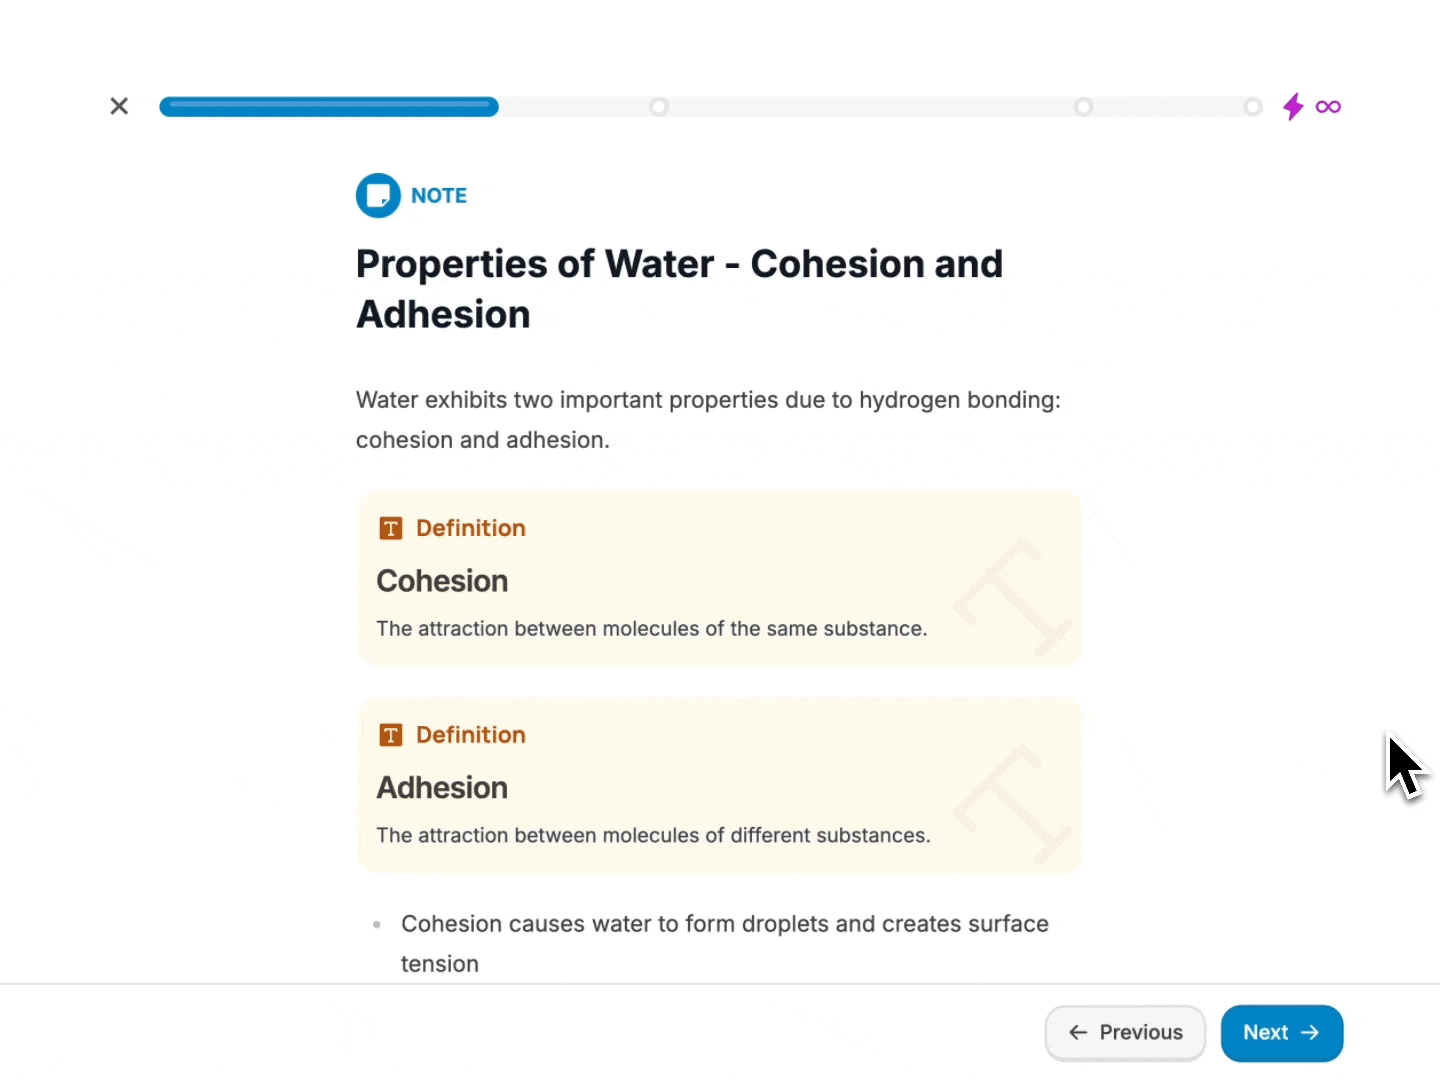Click the Cohesion definition heading
The width and height of the screenshot is (1440, 1080).
coord(442,581)
